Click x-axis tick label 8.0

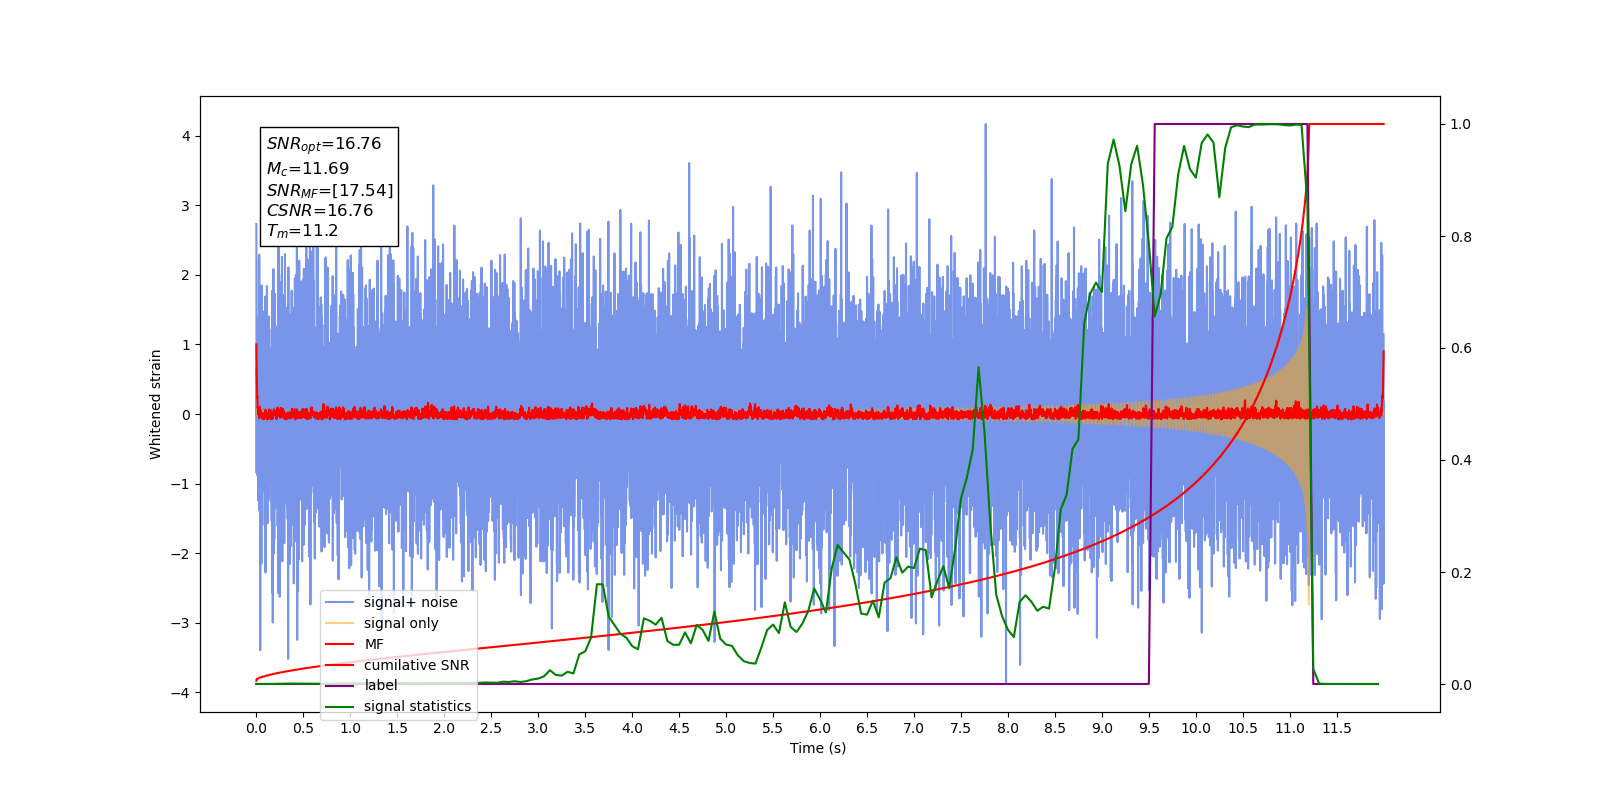point(1008,728)
